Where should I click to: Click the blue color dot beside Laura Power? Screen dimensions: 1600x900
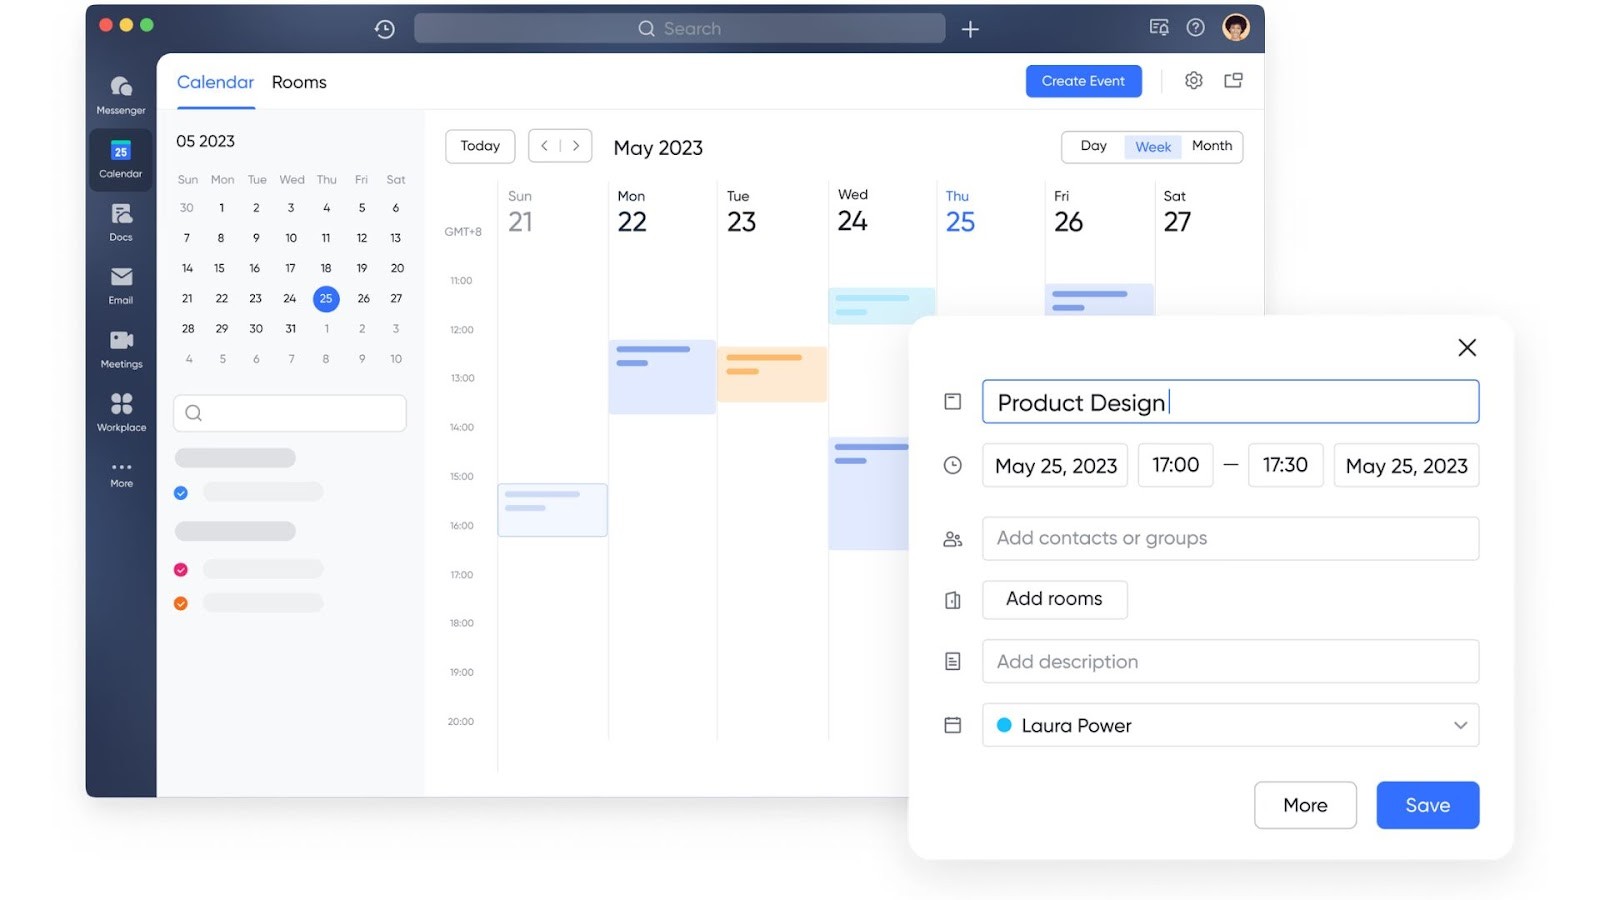point(1005,725)
